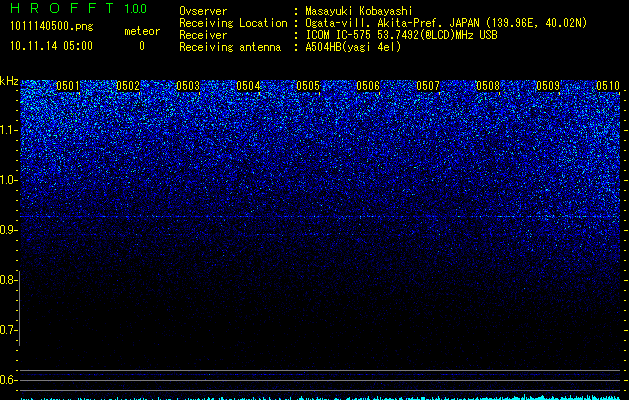629x400 pixels.
Task: Click the 1.0 kHz axis label
Action: pos(7,180)
